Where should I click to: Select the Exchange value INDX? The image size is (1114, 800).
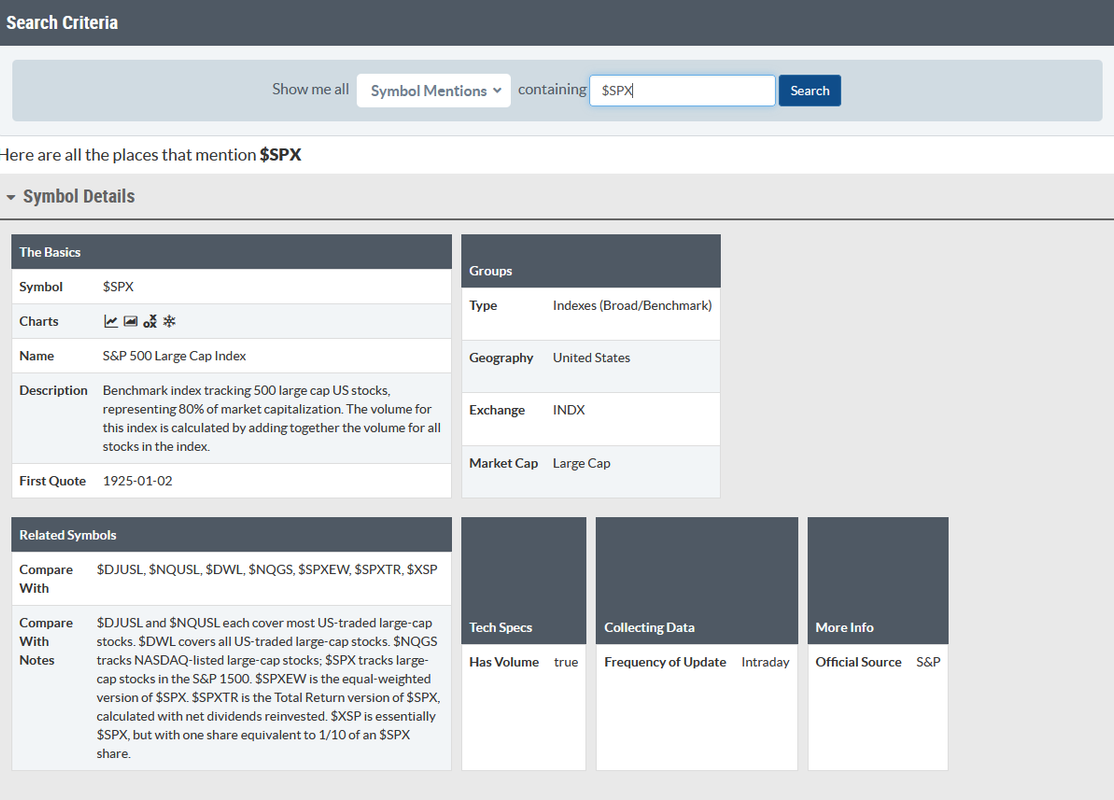(x=569, y=411)
